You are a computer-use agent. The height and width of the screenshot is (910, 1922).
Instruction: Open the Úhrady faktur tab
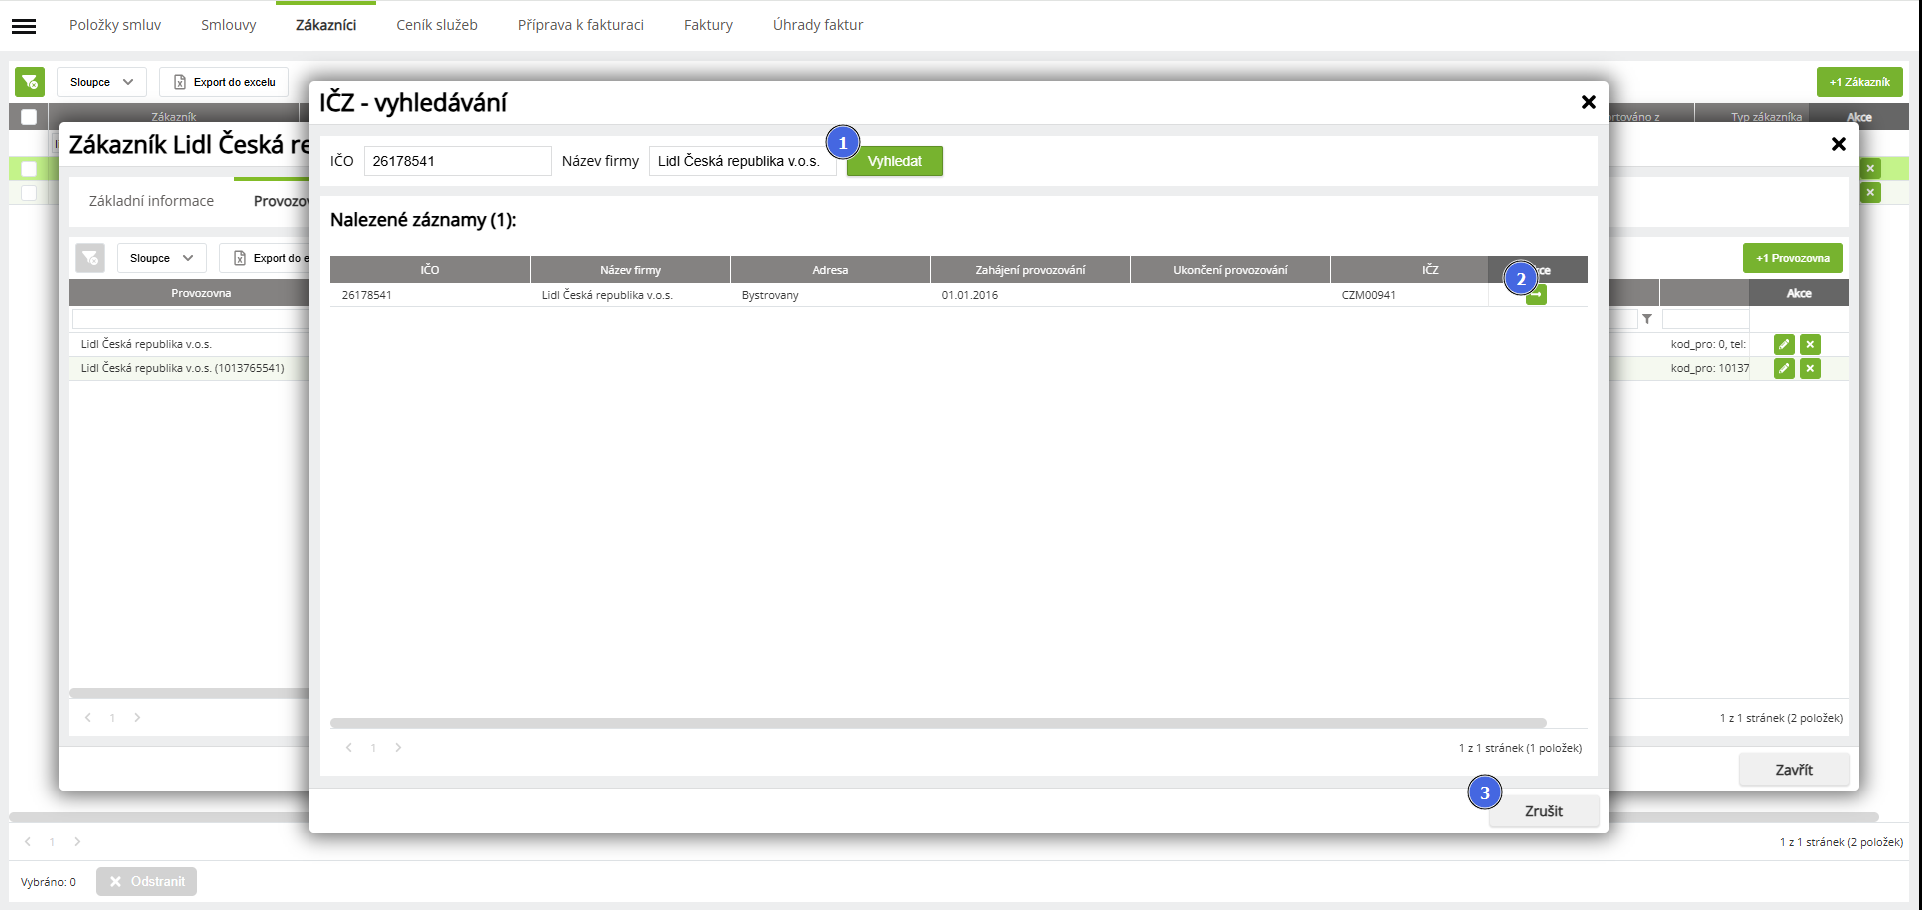pyautogui.click(x=818, y=25)
